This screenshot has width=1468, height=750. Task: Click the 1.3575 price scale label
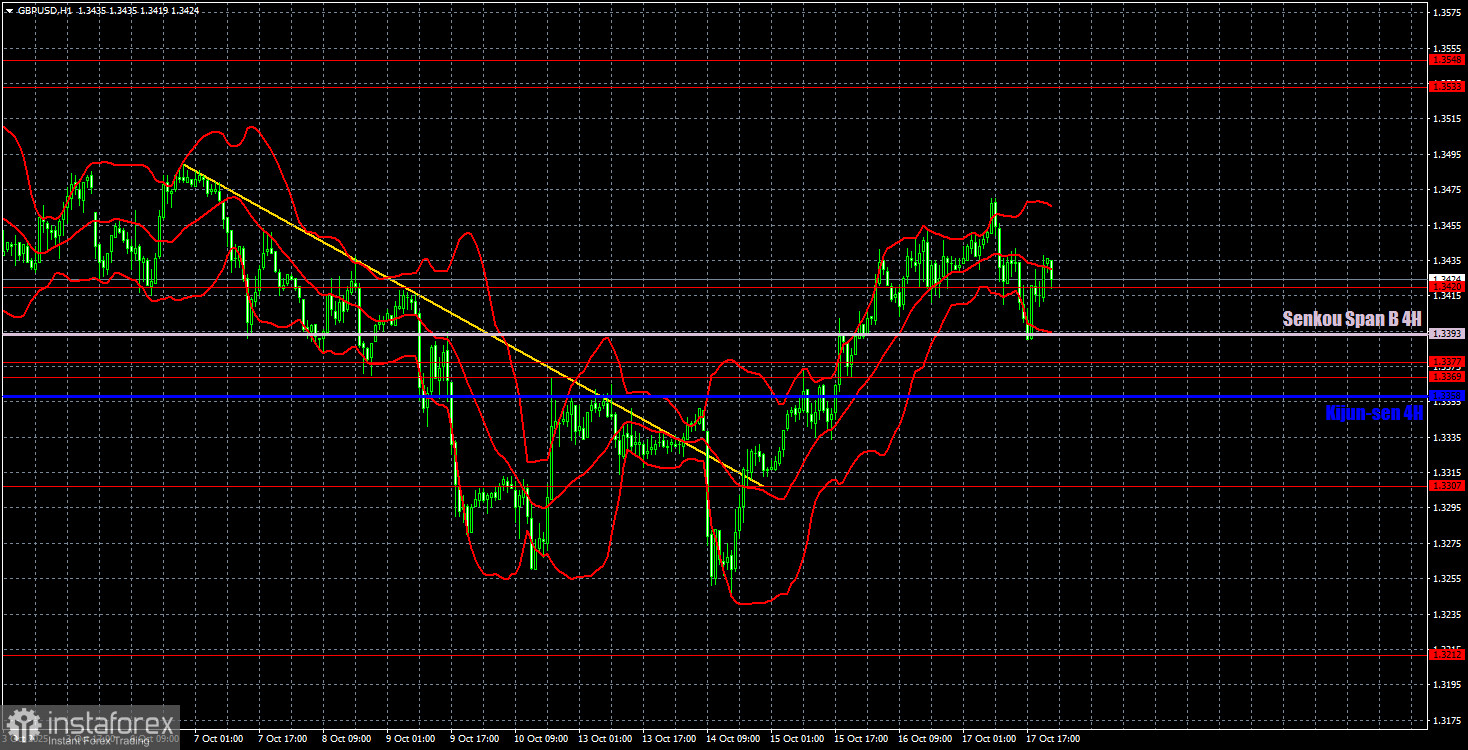pyautogui.click(x=1447, y=13)
